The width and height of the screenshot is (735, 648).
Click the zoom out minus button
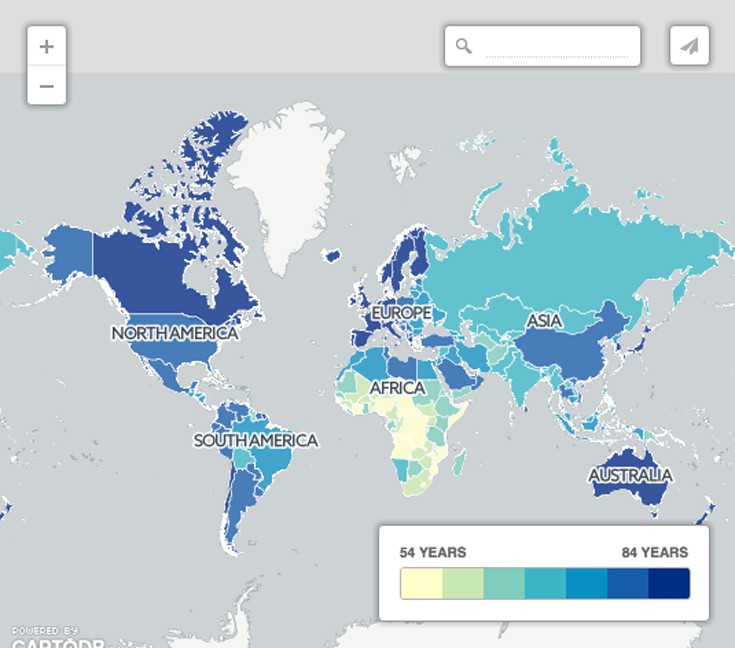pos(46,86)
